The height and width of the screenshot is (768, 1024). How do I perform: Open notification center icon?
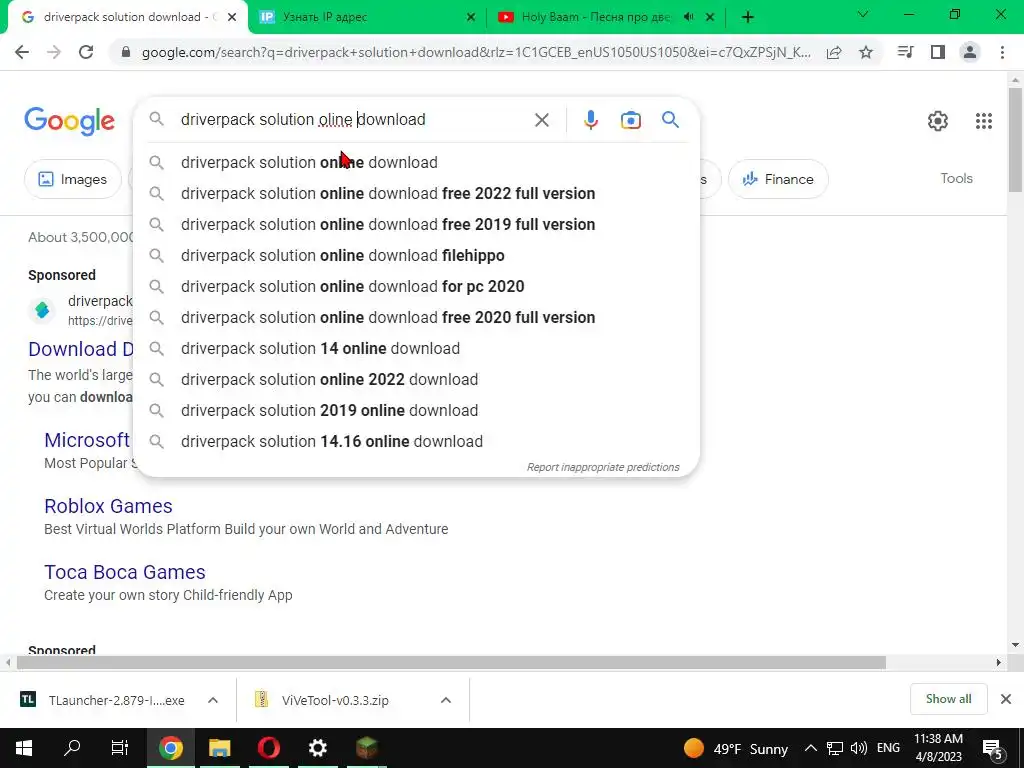pyautogui.click(x=993, y=748)
